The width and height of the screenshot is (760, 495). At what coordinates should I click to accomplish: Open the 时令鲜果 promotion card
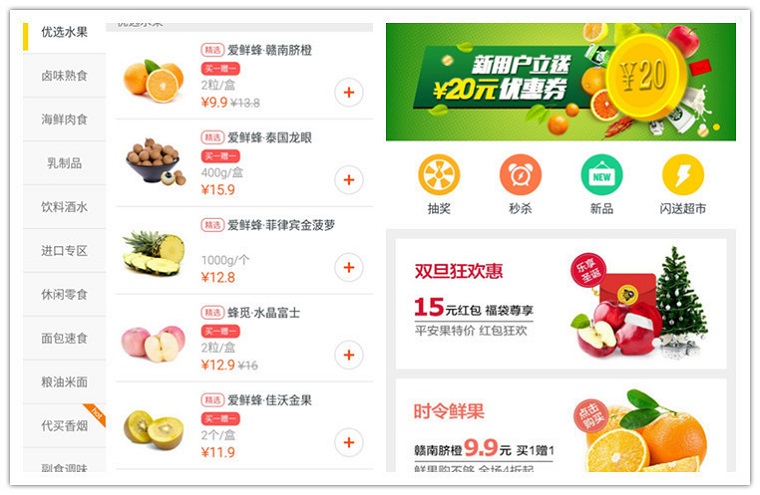pyautogui.click(x=561, y=425)
